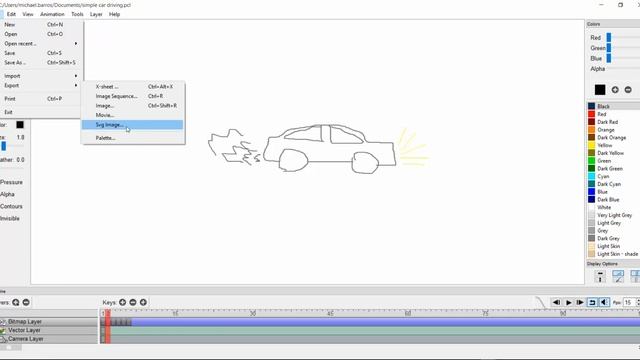Toggle the sound speaker button

pos(604,302)
